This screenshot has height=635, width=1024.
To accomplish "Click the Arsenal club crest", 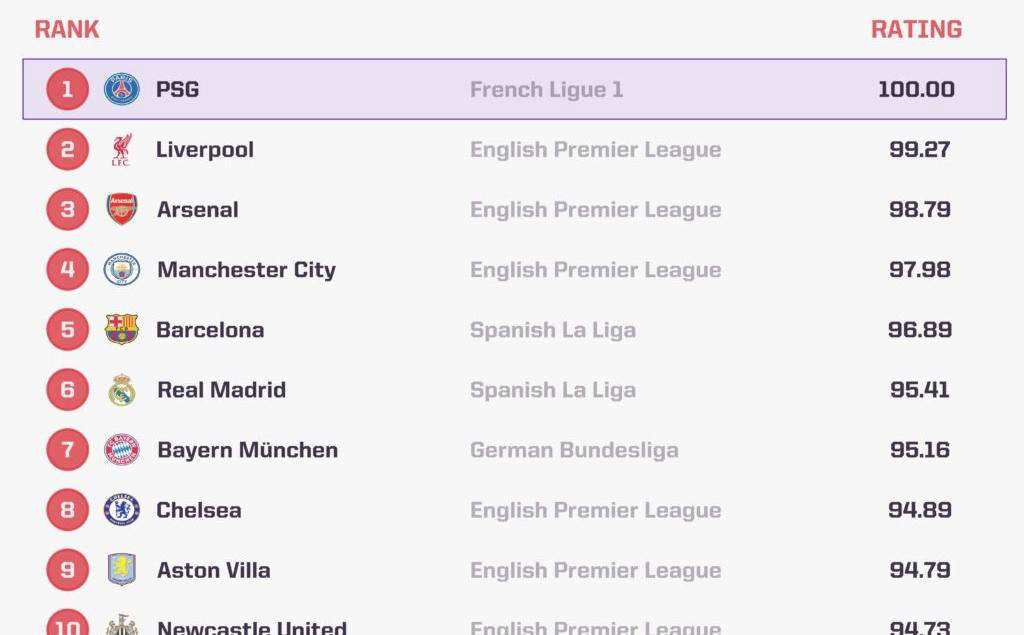I will 121,209.
